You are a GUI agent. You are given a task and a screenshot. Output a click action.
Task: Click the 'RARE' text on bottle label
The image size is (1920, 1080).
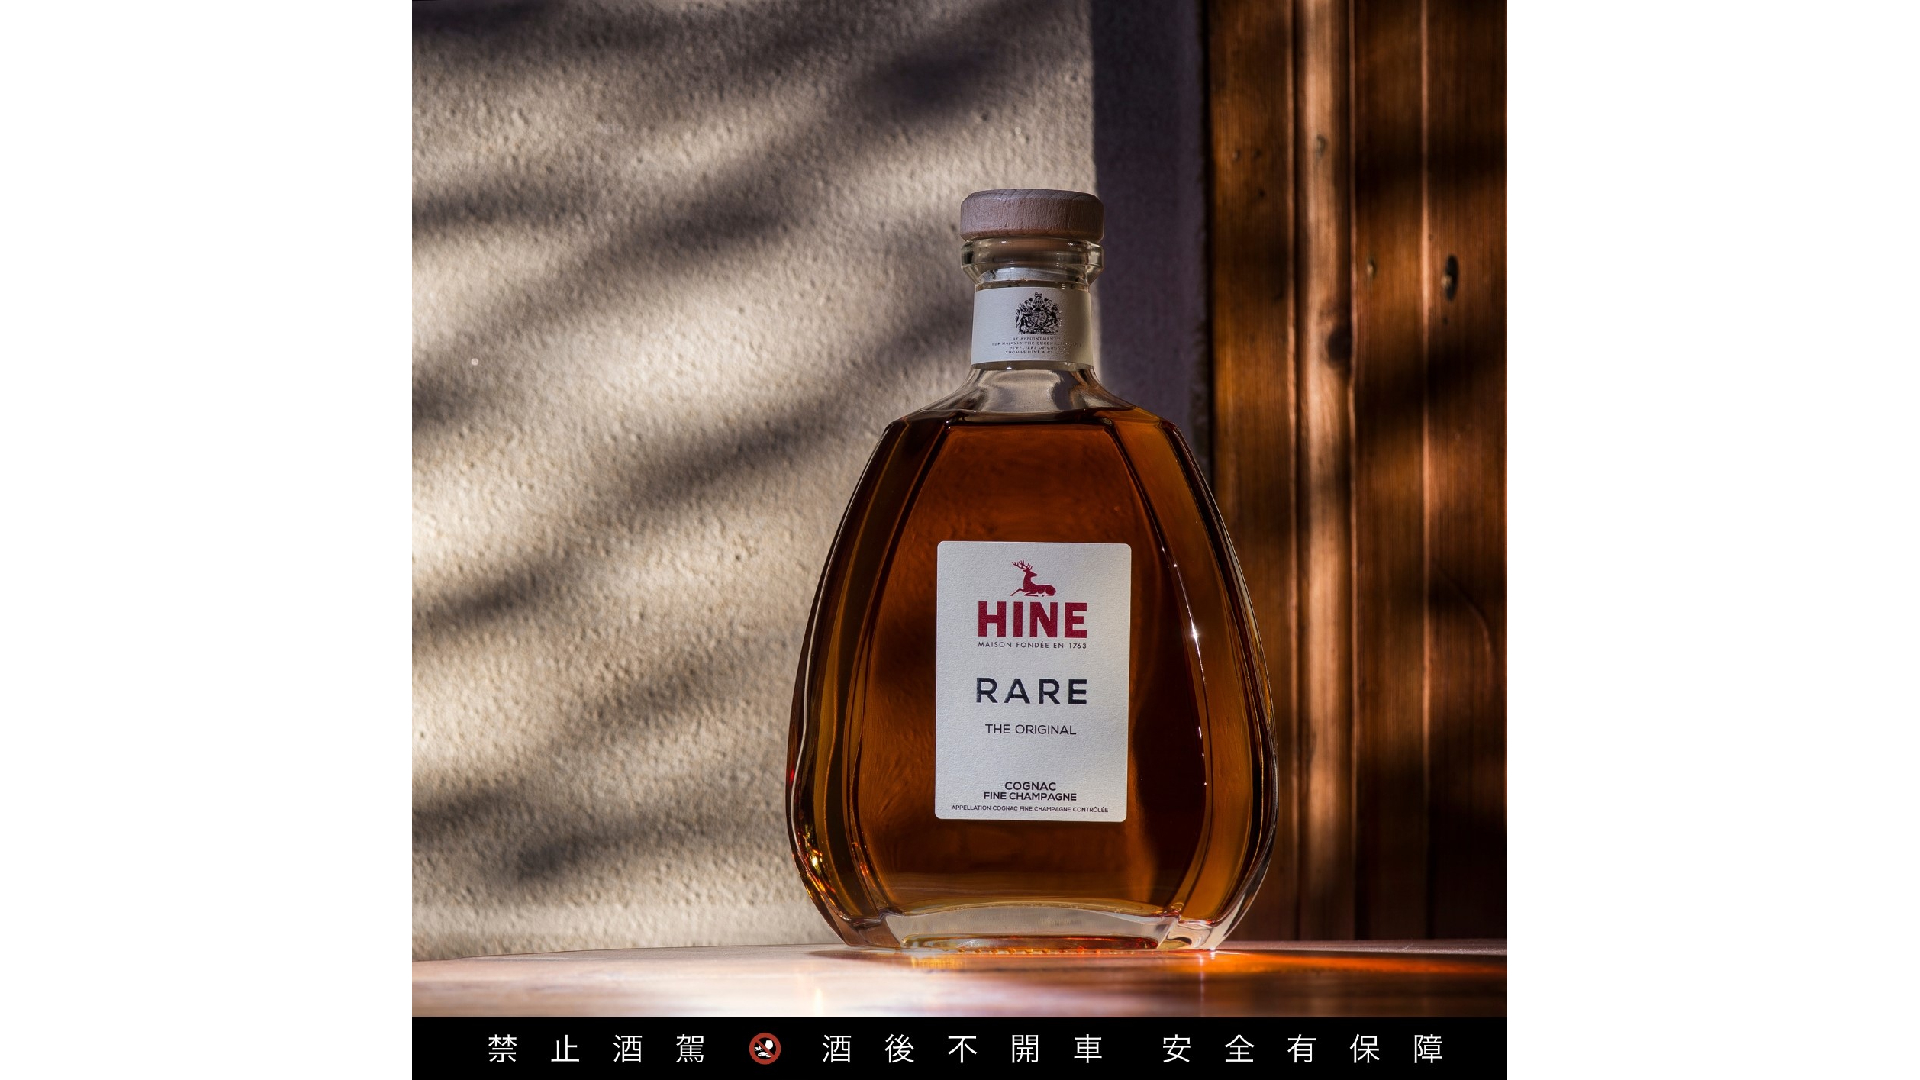click(x=1032, y=691)
